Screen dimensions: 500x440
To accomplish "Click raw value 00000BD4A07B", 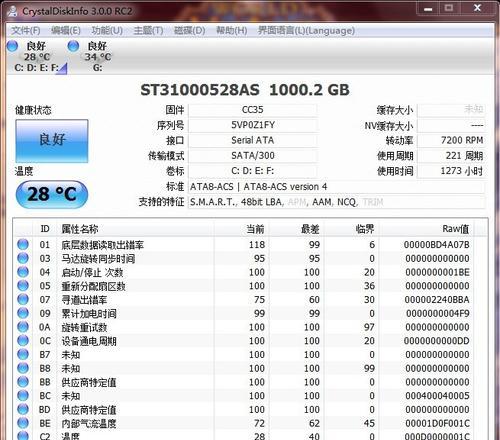I will [437, 245].
